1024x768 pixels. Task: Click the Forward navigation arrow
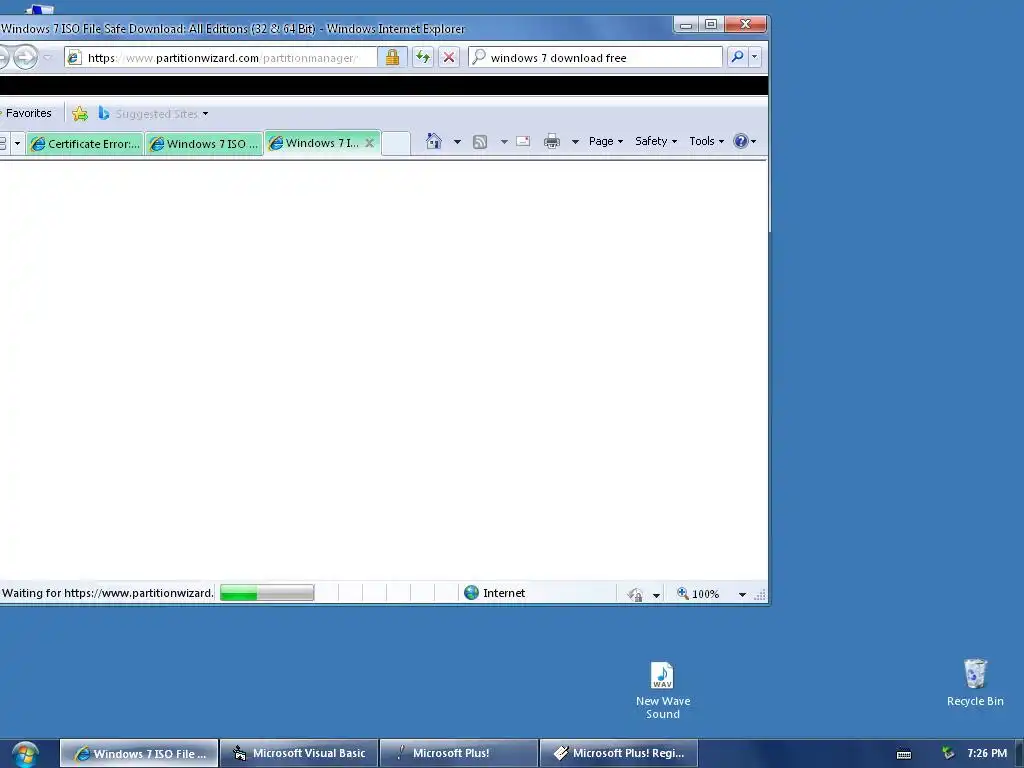click(x=25, y=57)
